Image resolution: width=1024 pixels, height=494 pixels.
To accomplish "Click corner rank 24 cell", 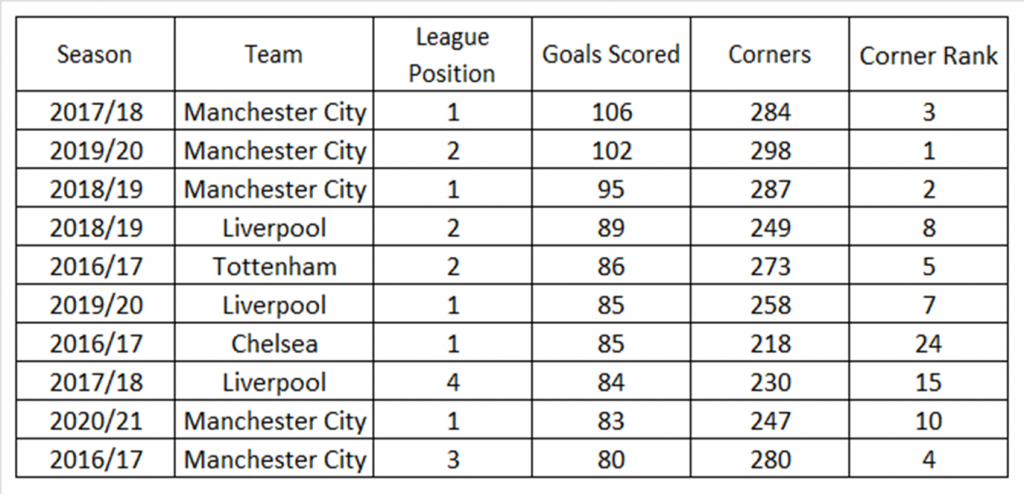I will 929,343.
